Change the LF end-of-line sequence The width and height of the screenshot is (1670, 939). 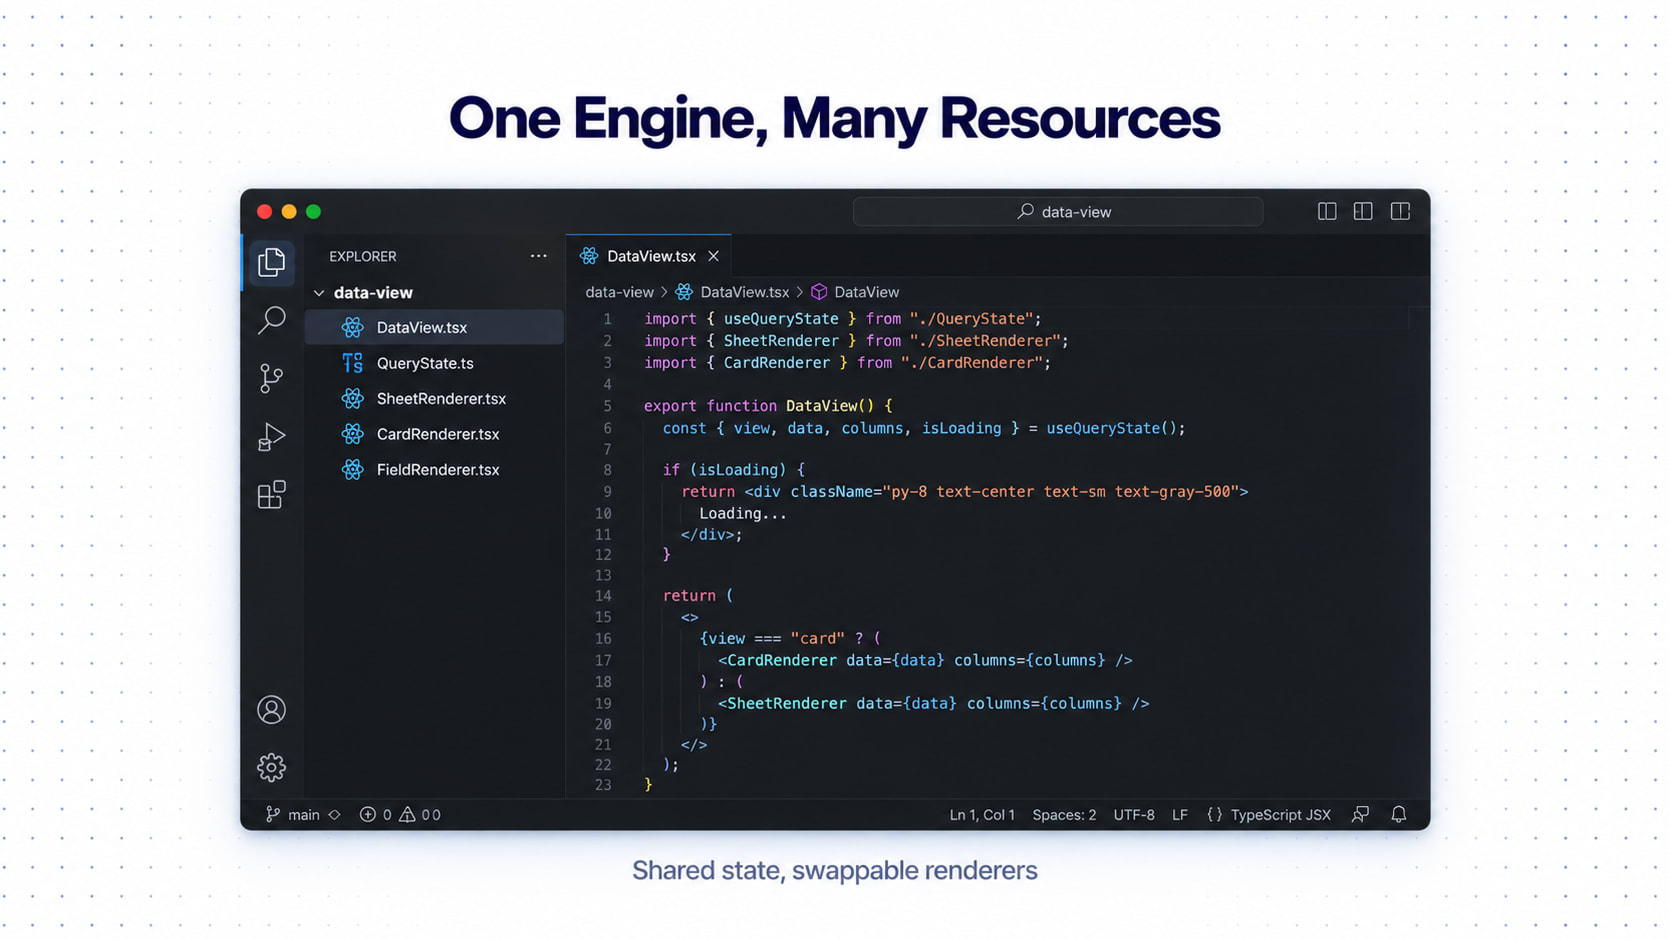tap(1180, 815)
